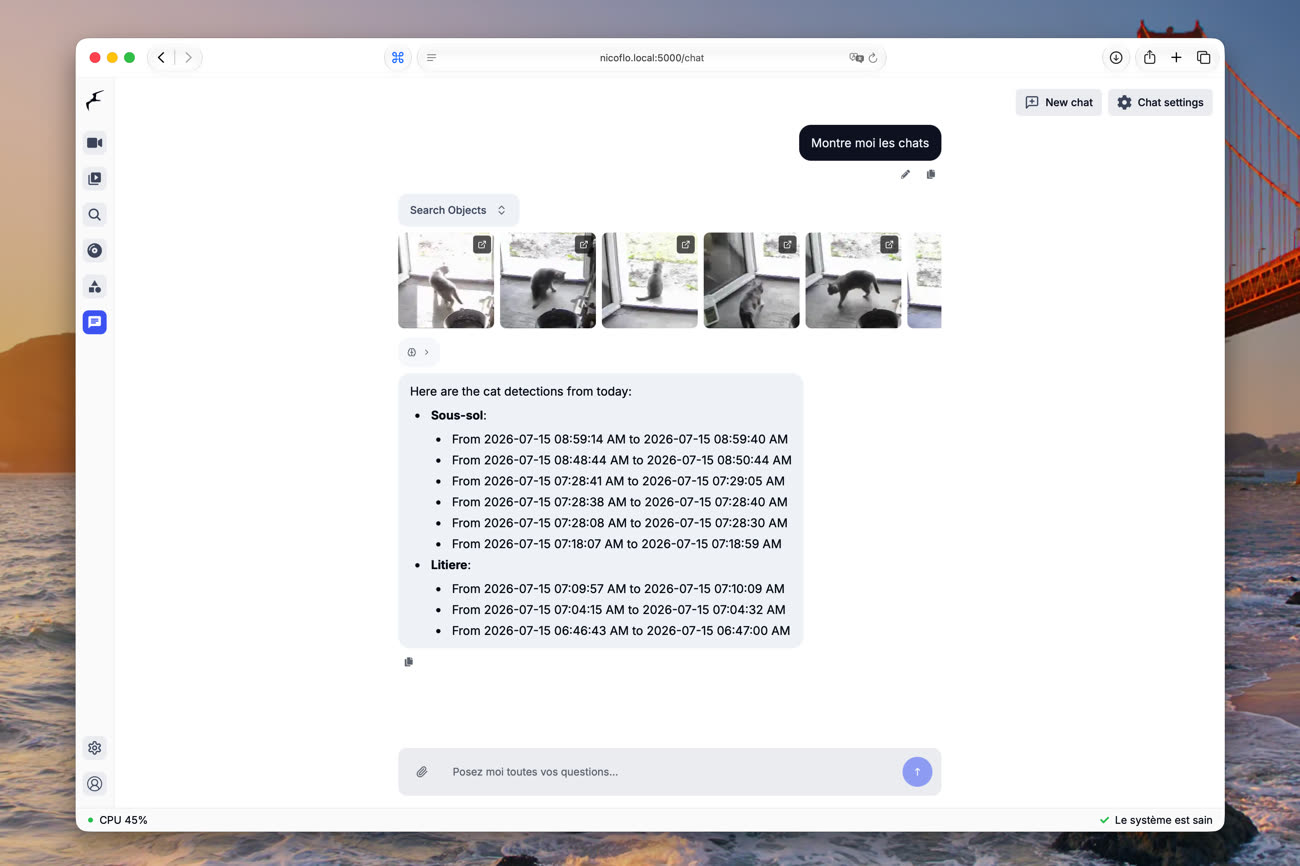Open the account profile icon
This screenshot has height=866, width=1300.
pos(95,784)
